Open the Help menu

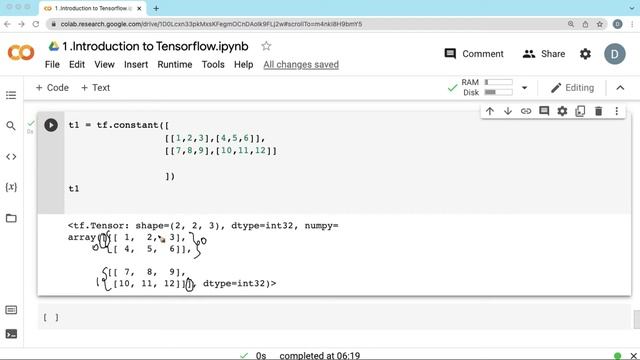[244, 64]
